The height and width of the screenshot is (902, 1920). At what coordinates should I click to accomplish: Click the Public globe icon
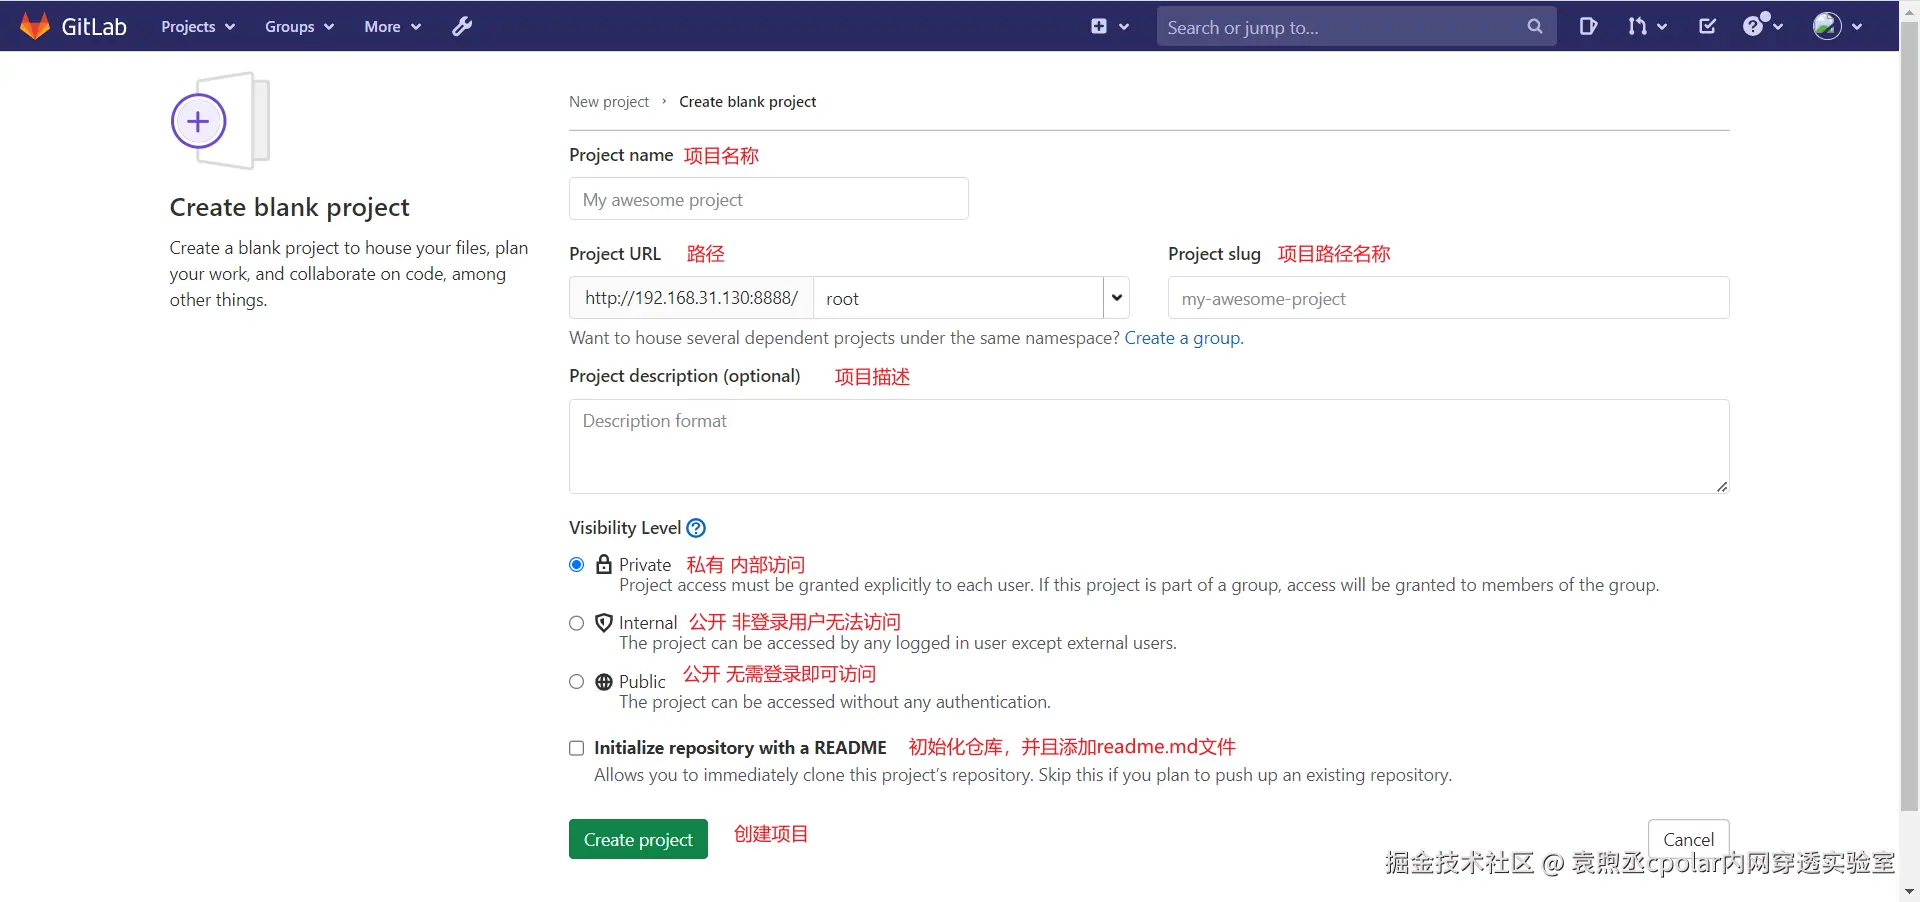604,682
